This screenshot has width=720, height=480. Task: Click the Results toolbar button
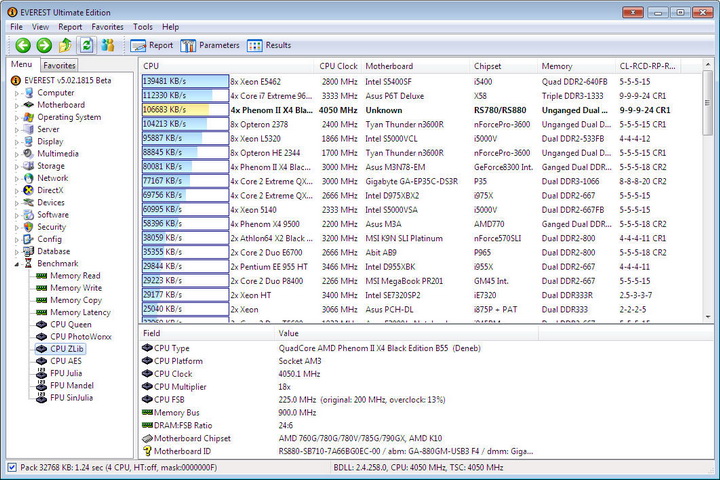(x=269, y=45)
